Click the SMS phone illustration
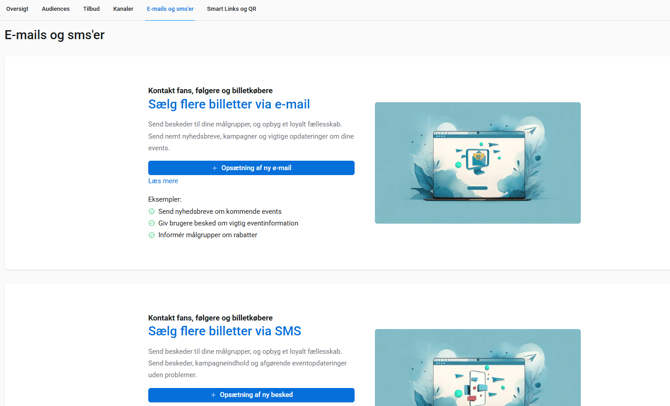The image size is (670, 406). tap(477, 370)
